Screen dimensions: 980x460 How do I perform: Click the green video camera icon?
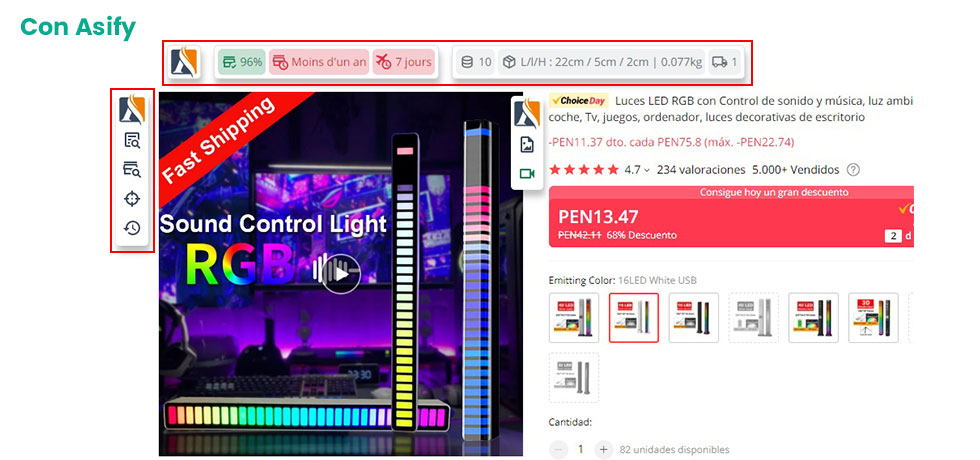[x=527, y=174]
